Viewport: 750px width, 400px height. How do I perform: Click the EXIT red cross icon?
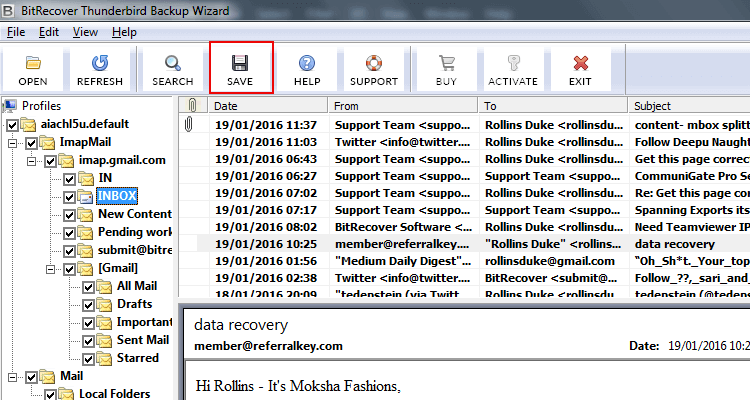(x=580, y=63)
